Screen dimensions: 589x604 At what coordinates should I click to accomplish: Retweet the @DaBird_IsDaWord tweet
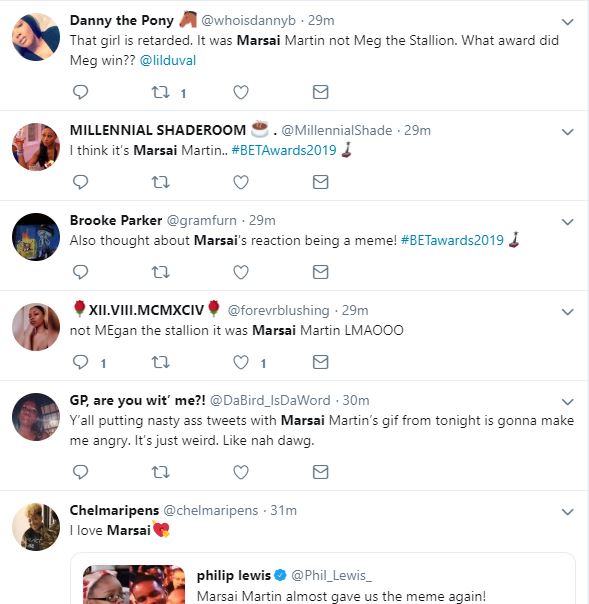coord(160,472)
